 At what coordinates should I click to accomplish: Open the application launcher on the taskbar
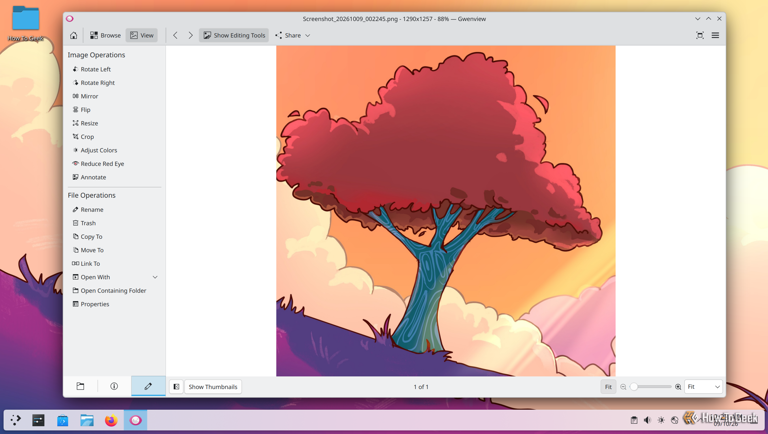(16, 420)
